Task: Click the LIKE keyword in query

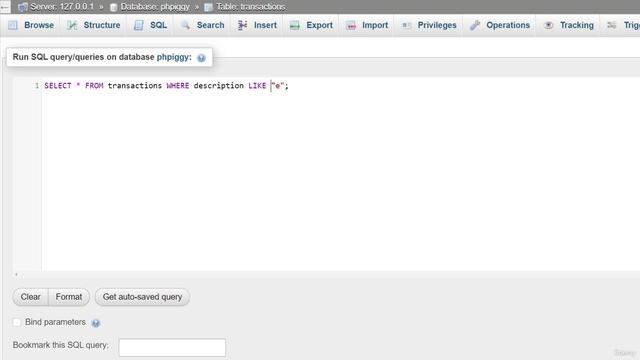Action: [257, 86]
